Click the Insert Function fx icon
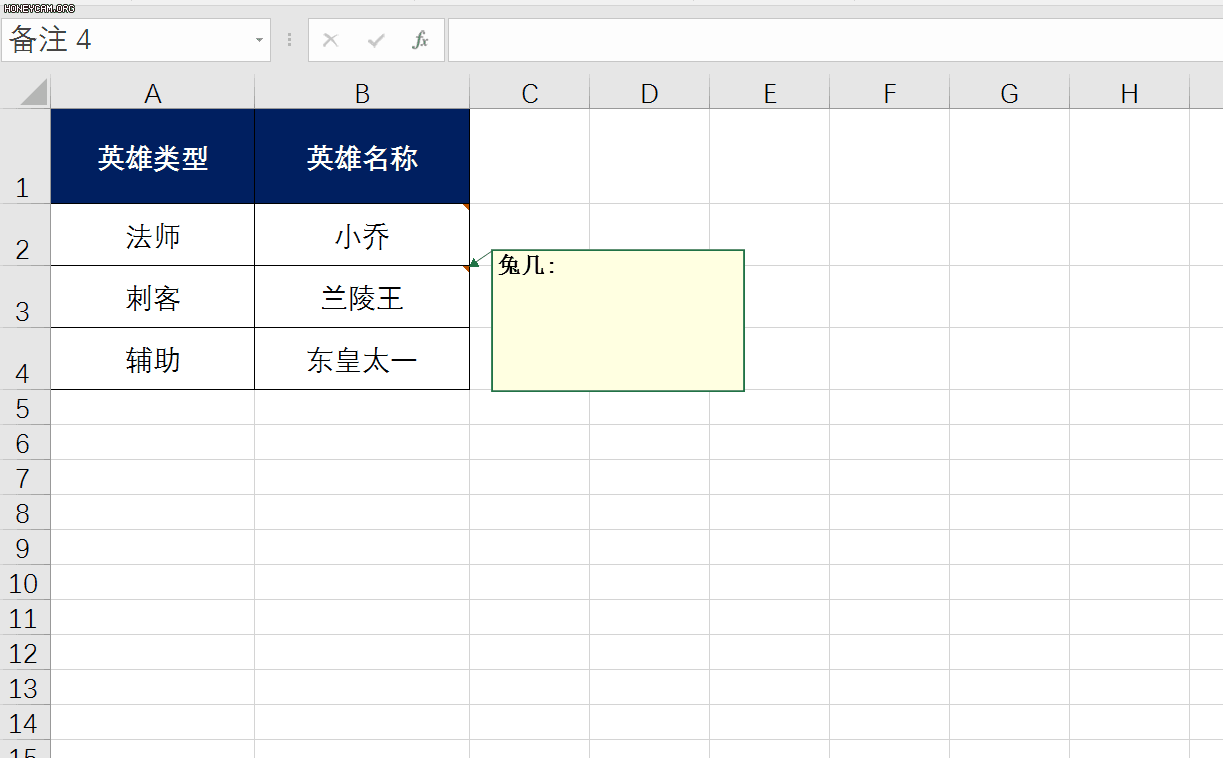The width and height of the screenshot is (1223, 758). (x=421, y=40)
